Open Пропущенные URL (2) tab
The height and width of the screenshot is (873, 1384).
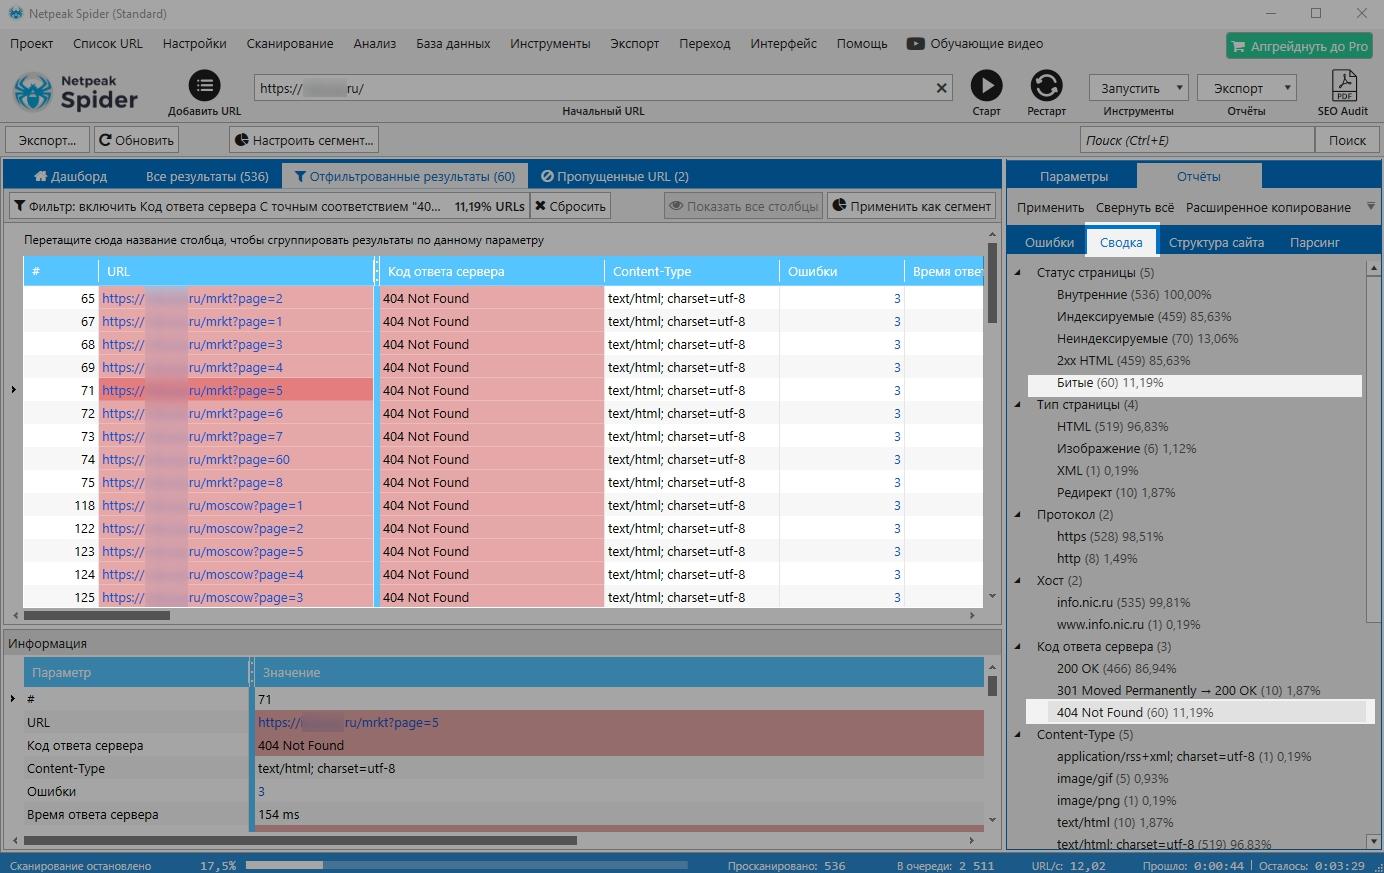click(615, 176)
